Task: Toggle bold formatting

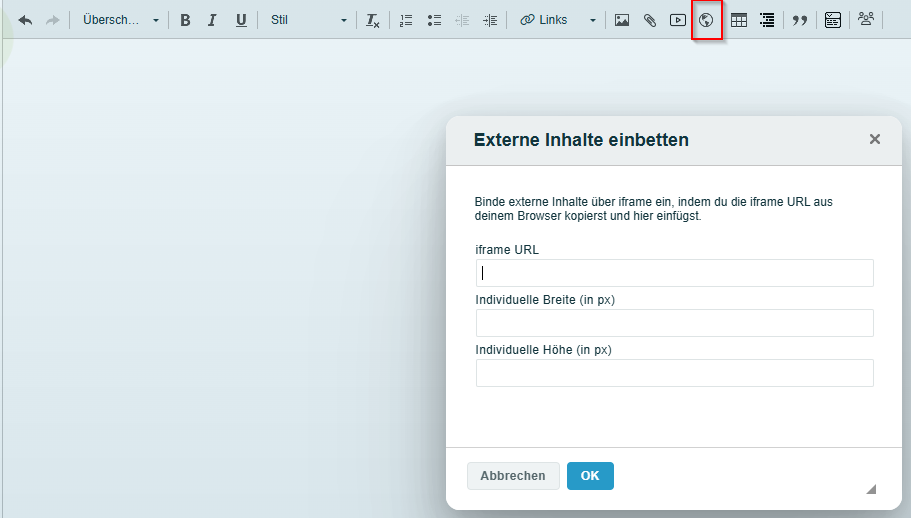Action: 185,20
